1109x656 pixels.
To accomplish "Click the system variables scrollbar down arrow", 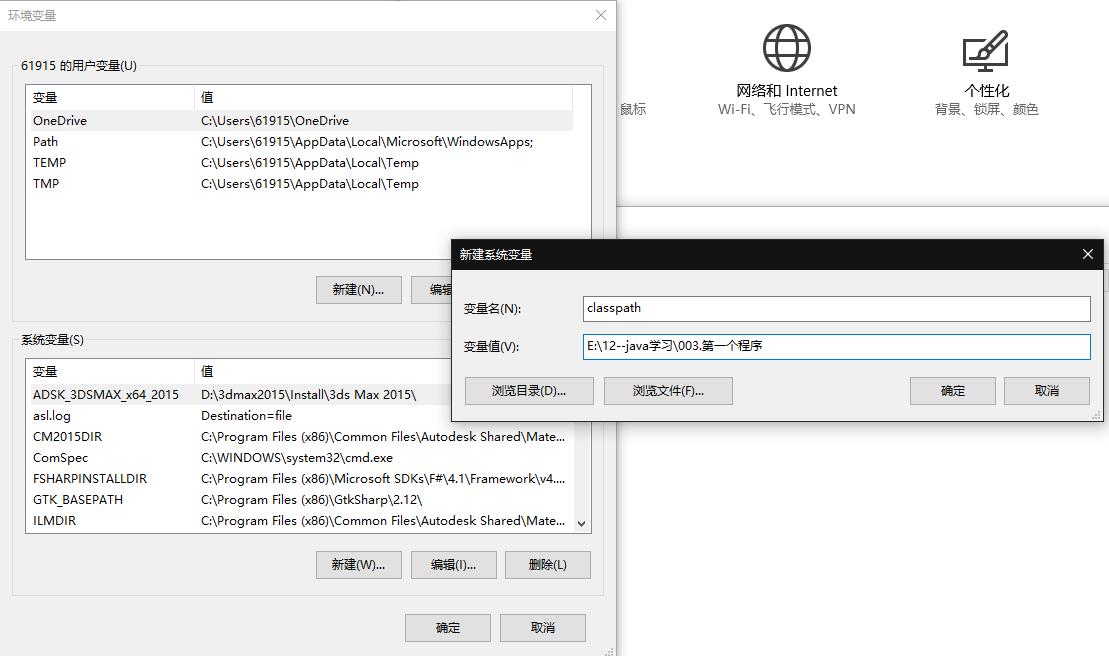I will [x=581, y=524].
